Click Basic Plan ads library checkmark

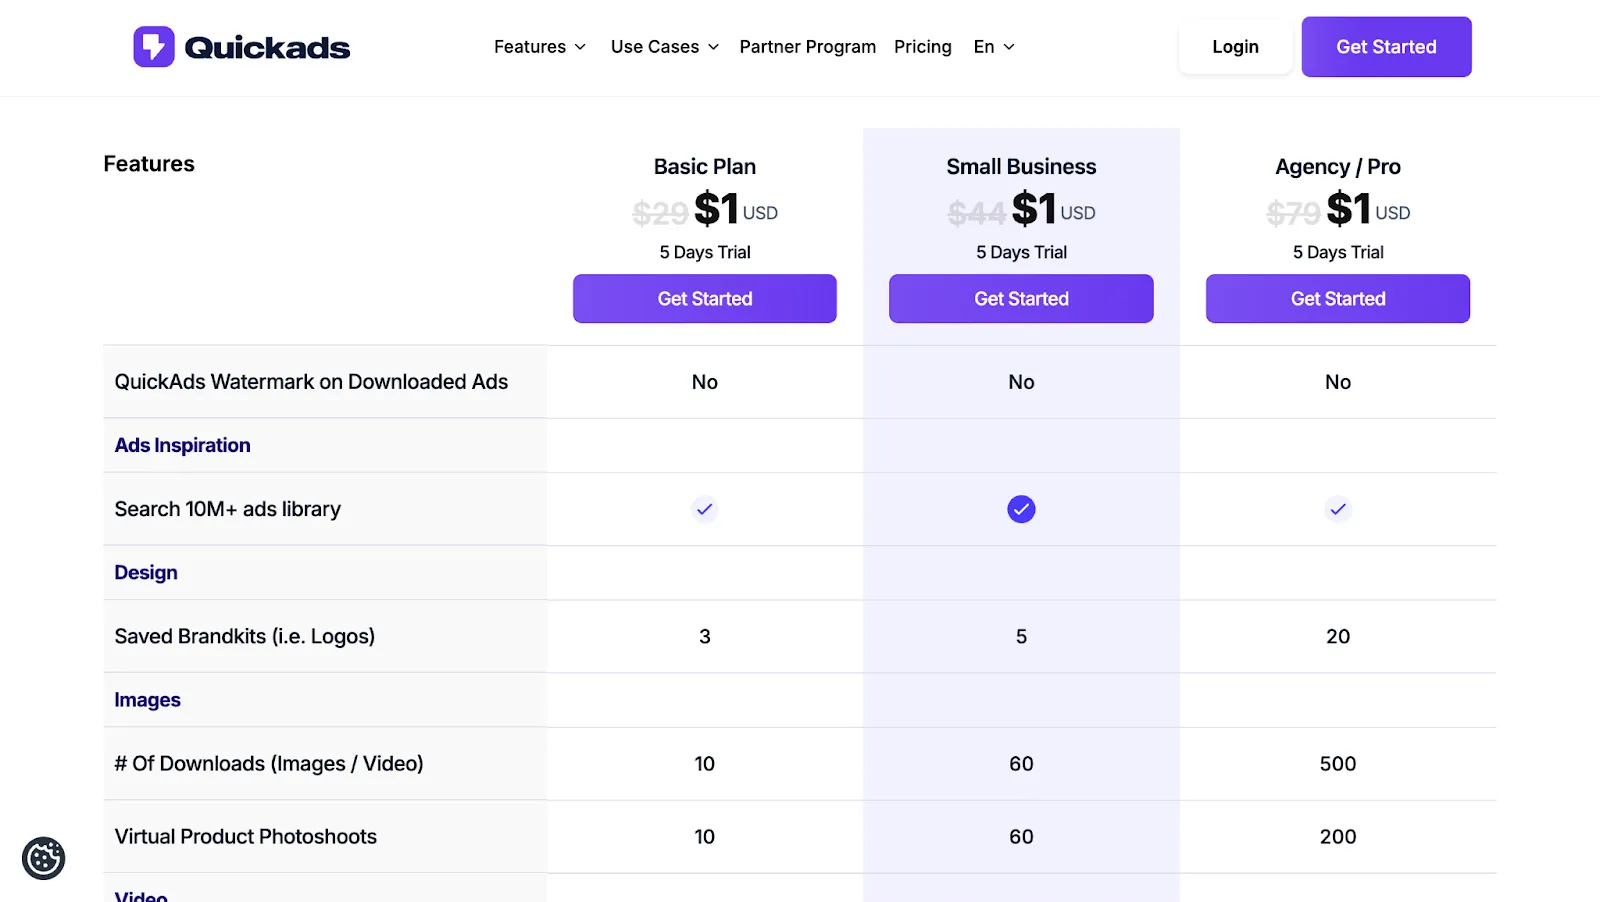(x=705, y=509)
